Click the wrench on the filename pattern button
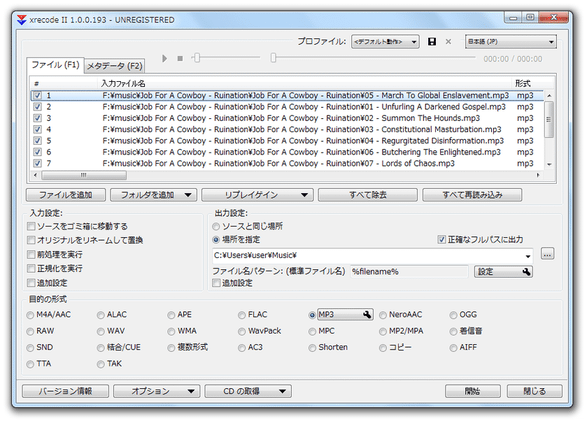Image resolution: width=587 pixels, height=421 pixels. 526,272
